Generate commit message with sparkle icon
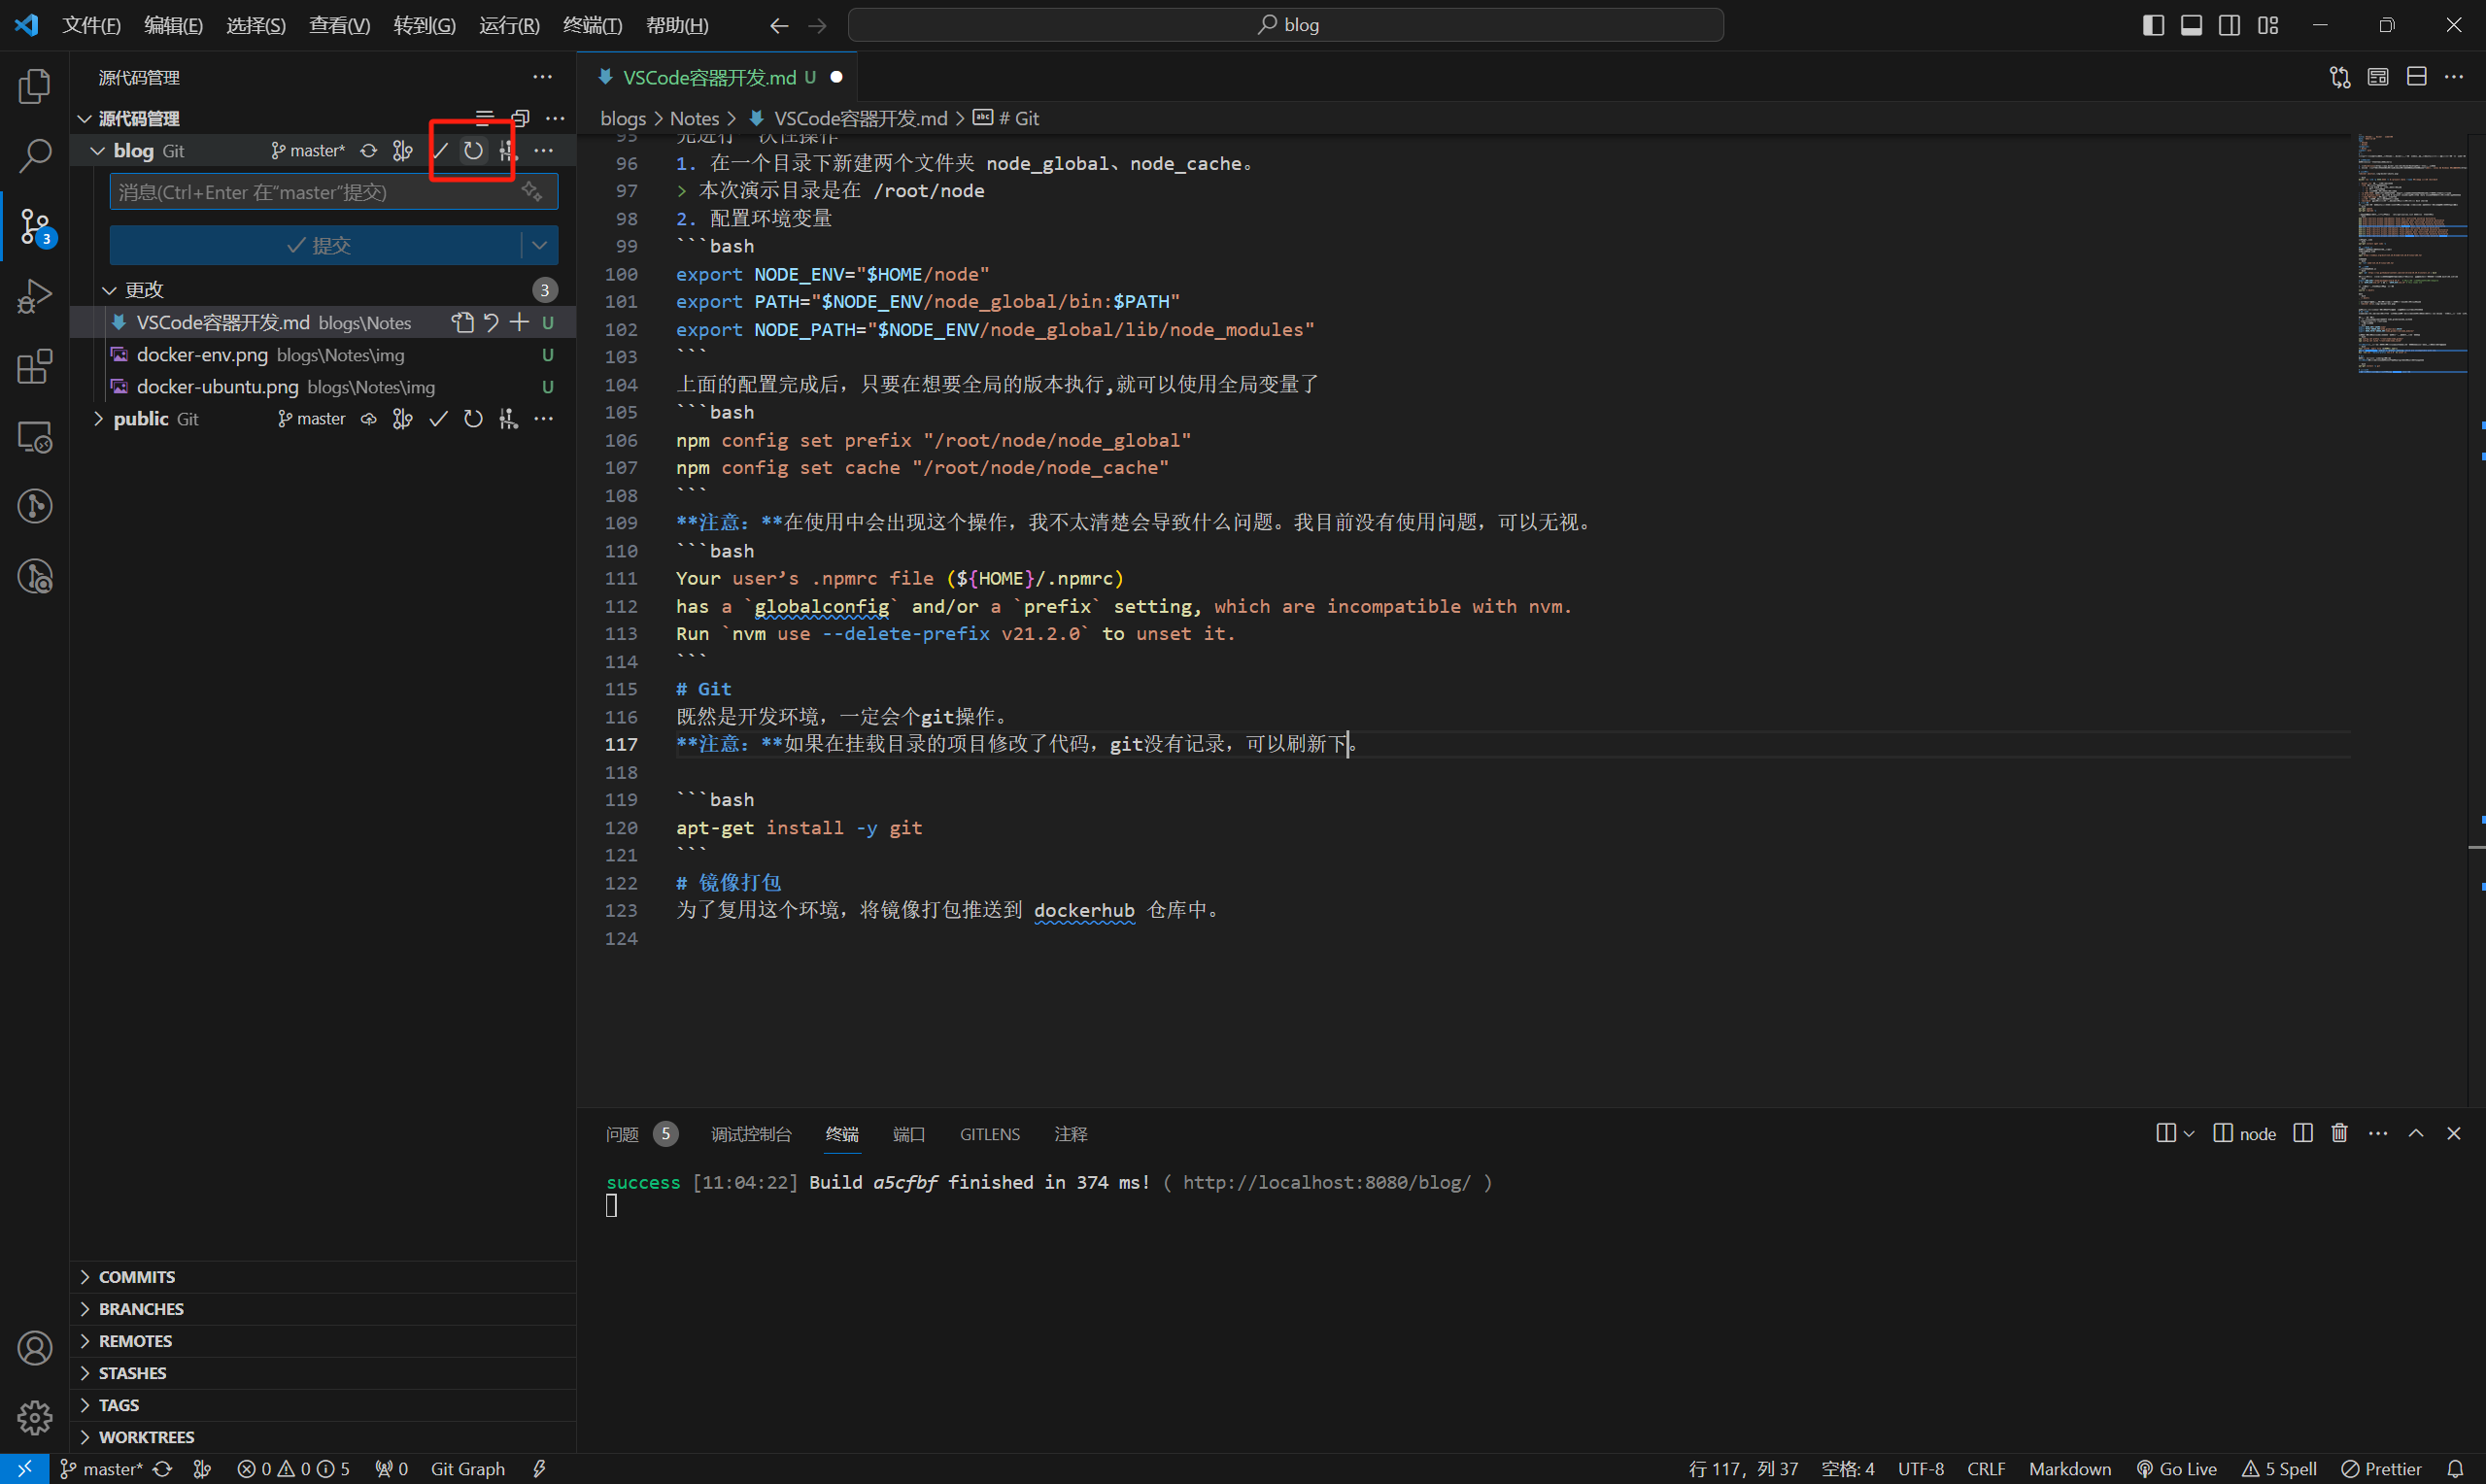Image resolution: width=2486 pixels, height=1484 pixels. 532,191
